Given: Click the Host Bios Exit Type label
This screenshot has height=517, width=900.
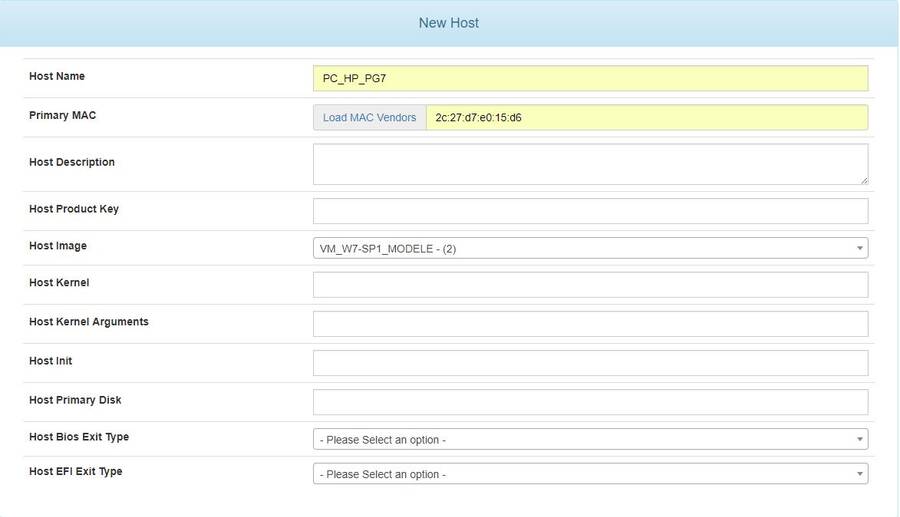Looking at the screenshot, I should click(x=79, y=437).
